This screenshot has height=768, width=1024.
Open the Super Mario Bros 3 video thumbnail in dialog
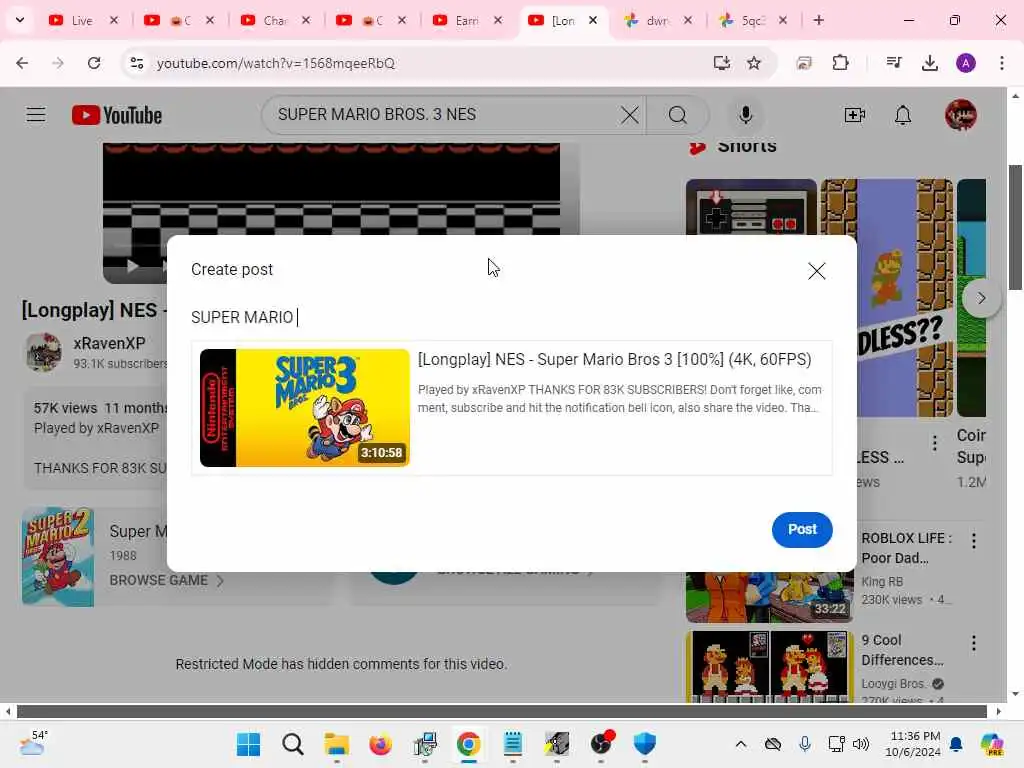coord(304,408)
